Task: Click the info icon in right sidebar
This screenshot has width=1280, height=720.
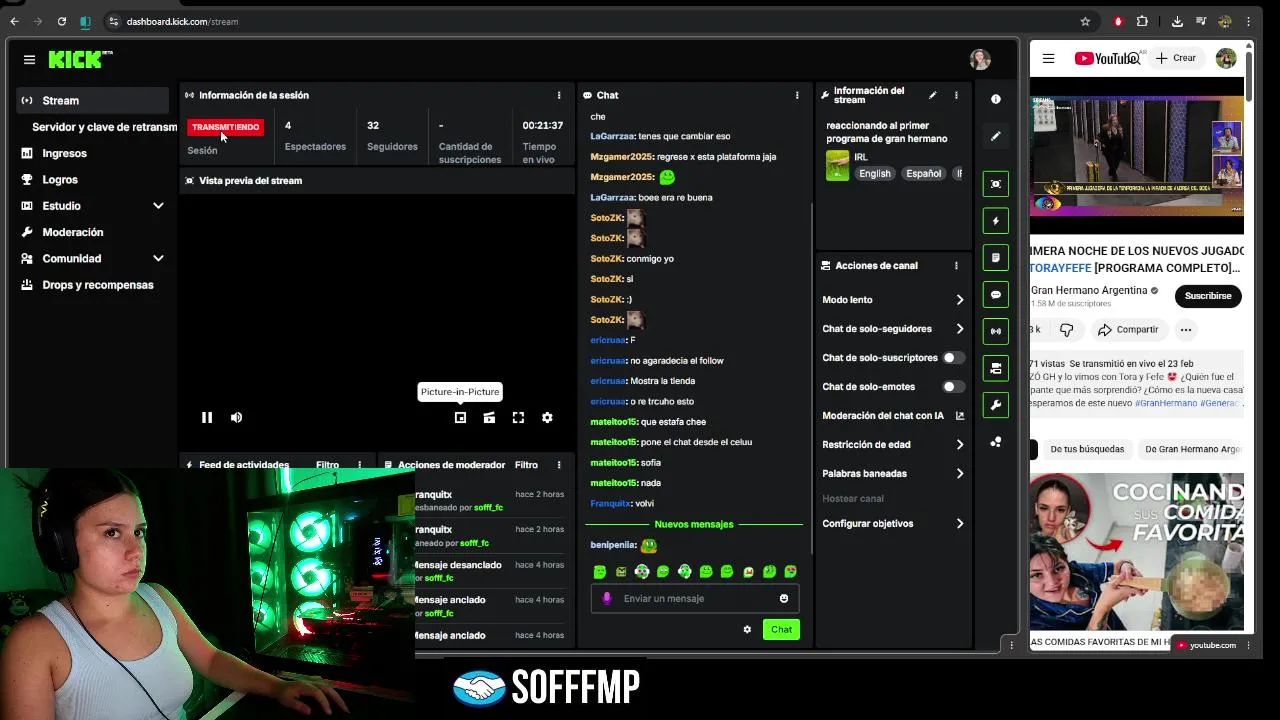Action: pos(995,99)
